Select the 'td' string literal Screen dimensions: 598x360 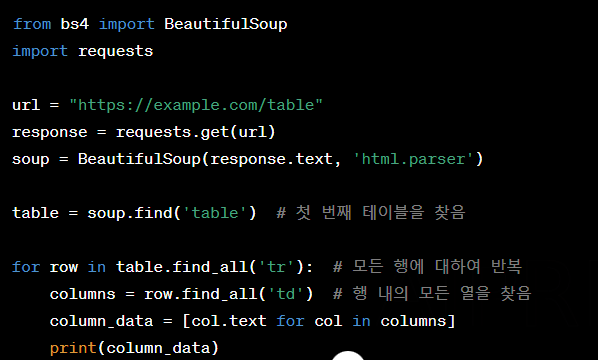pos(286,294)
